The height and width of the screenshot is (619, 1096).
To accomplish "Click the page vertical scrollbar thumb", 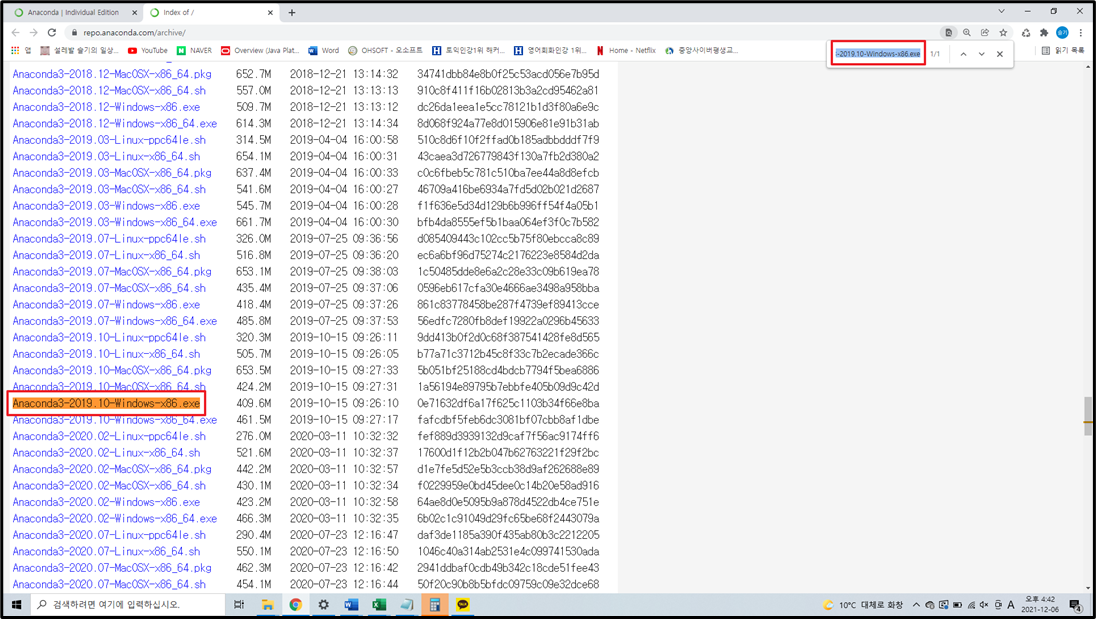I will pyautogui.click(x=1088, y=416).
